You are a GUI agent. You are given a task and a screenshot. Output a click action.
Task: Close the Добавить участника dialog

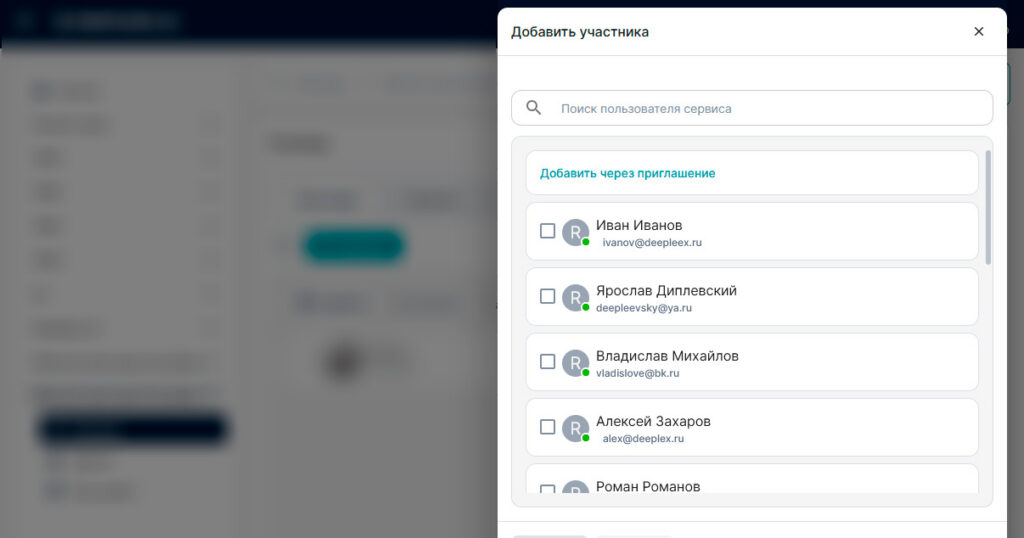[x=978, y=31]
